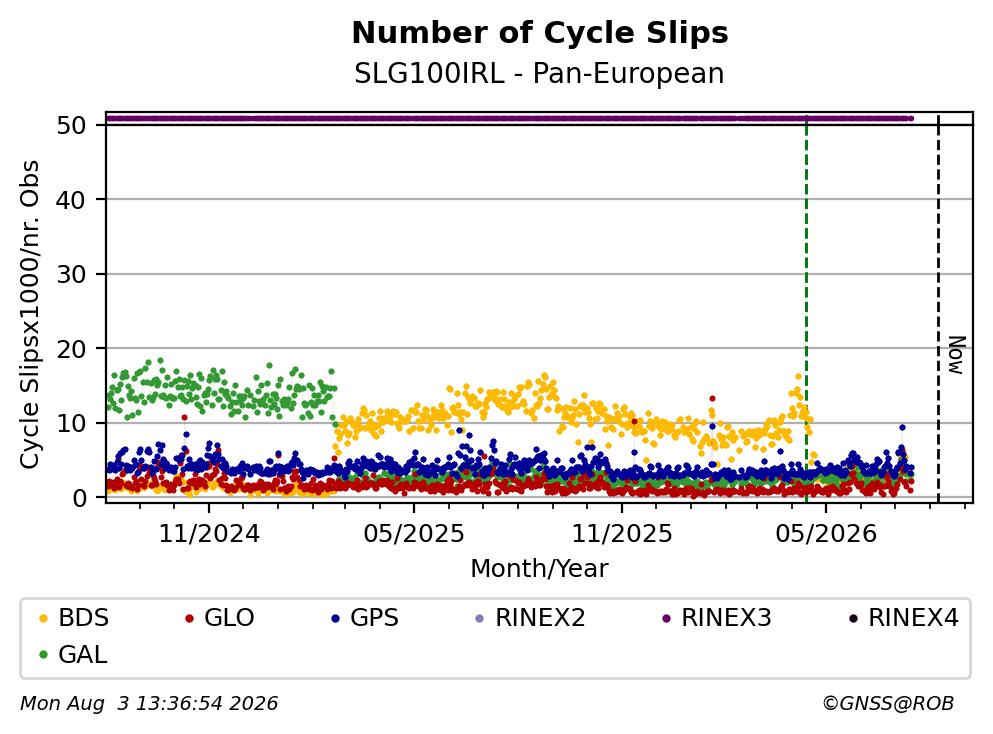Click the BDS yellow legend marker
Image resolution: width=993 pixels, height=734 pixels.
[x=43, y=618]
